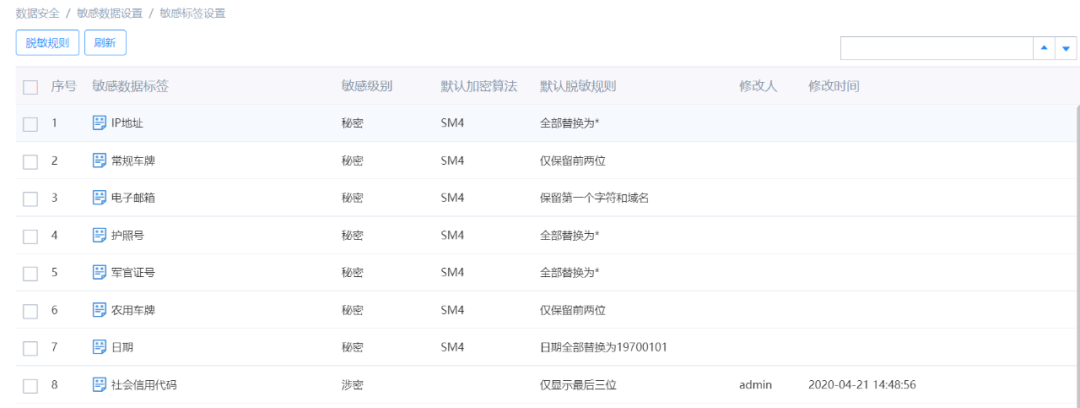Click the 脱敏规则 button
The width and height of the screenshot is (1080, 408).
(x=47, y=43)
